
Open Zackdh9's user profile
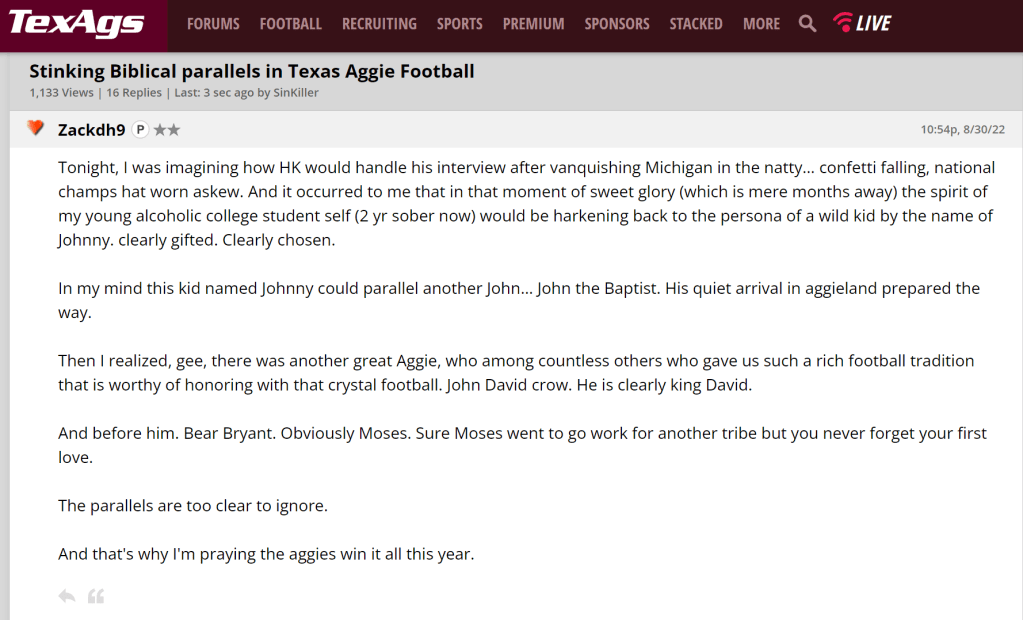(92, 129)
